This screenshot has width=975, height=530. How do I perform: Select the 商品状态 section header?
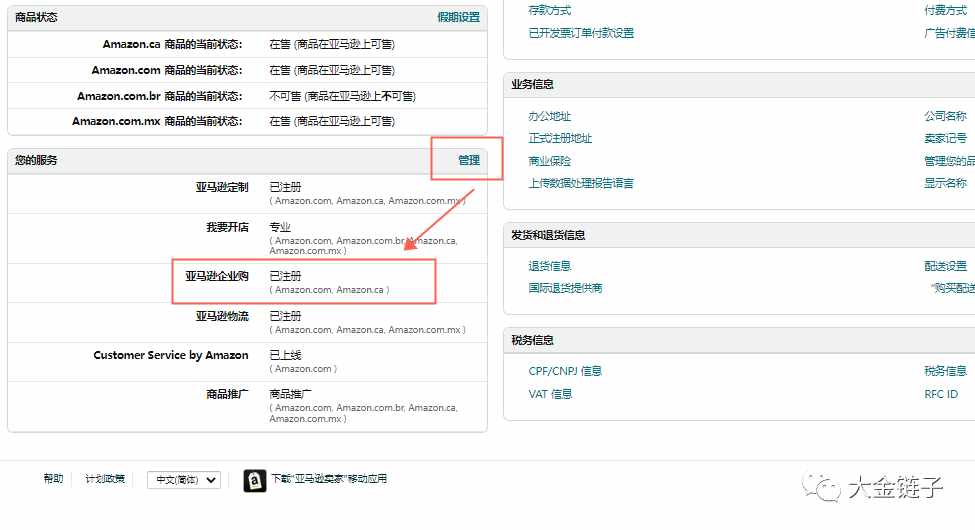pyautogui.click(x=36, y=17)
